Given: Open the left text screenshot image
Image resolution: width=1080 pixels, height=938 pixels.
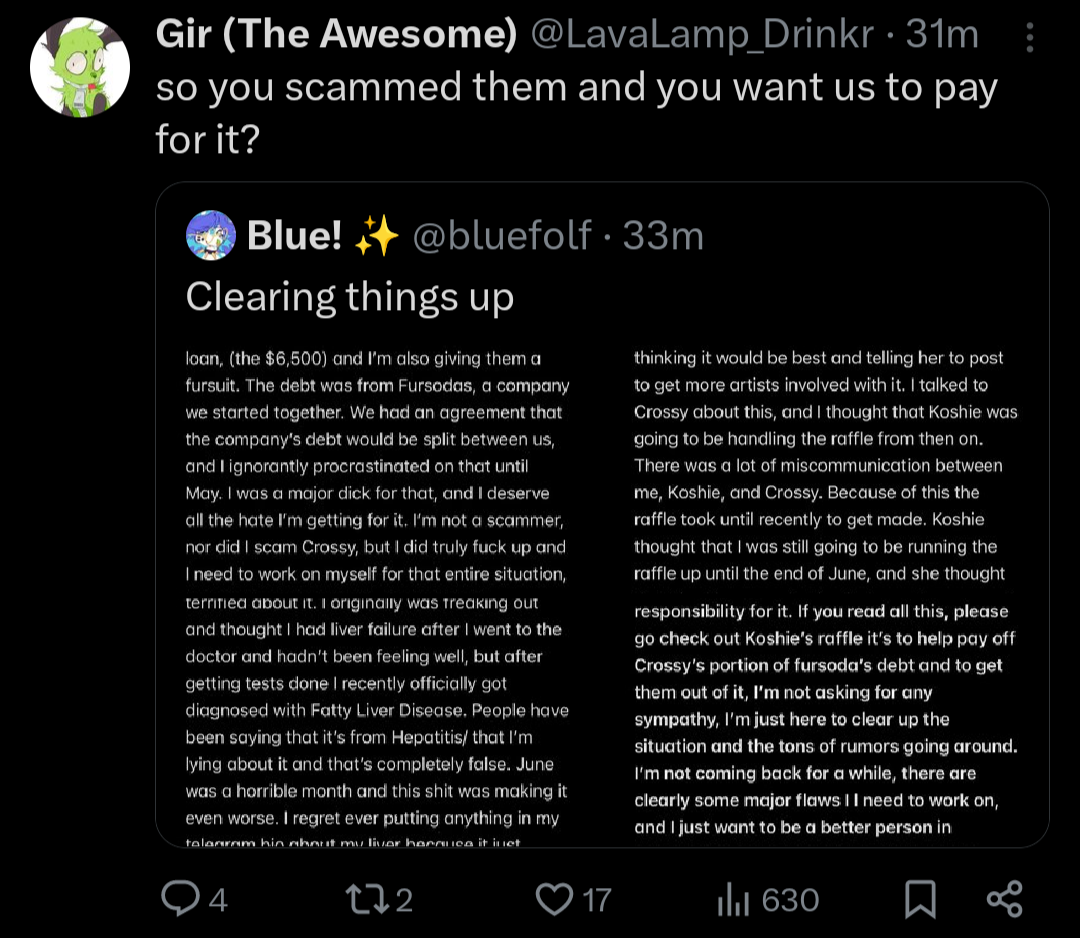Looking at the screenshot, I should pos(377,596).
